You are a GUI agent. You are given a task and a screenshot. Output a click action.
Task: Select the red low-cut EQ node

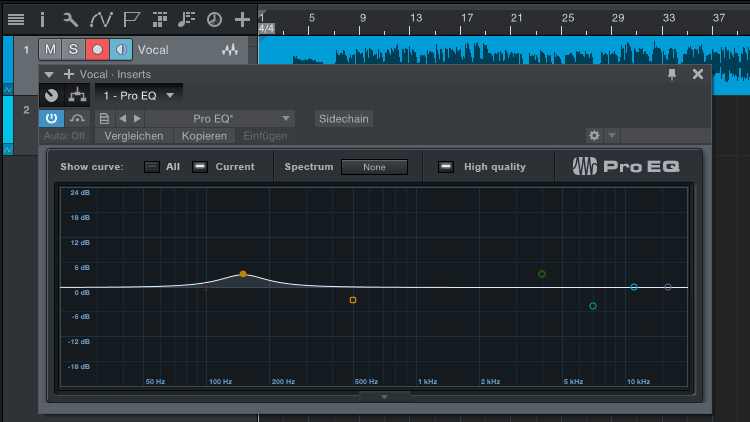coord(206,287)
